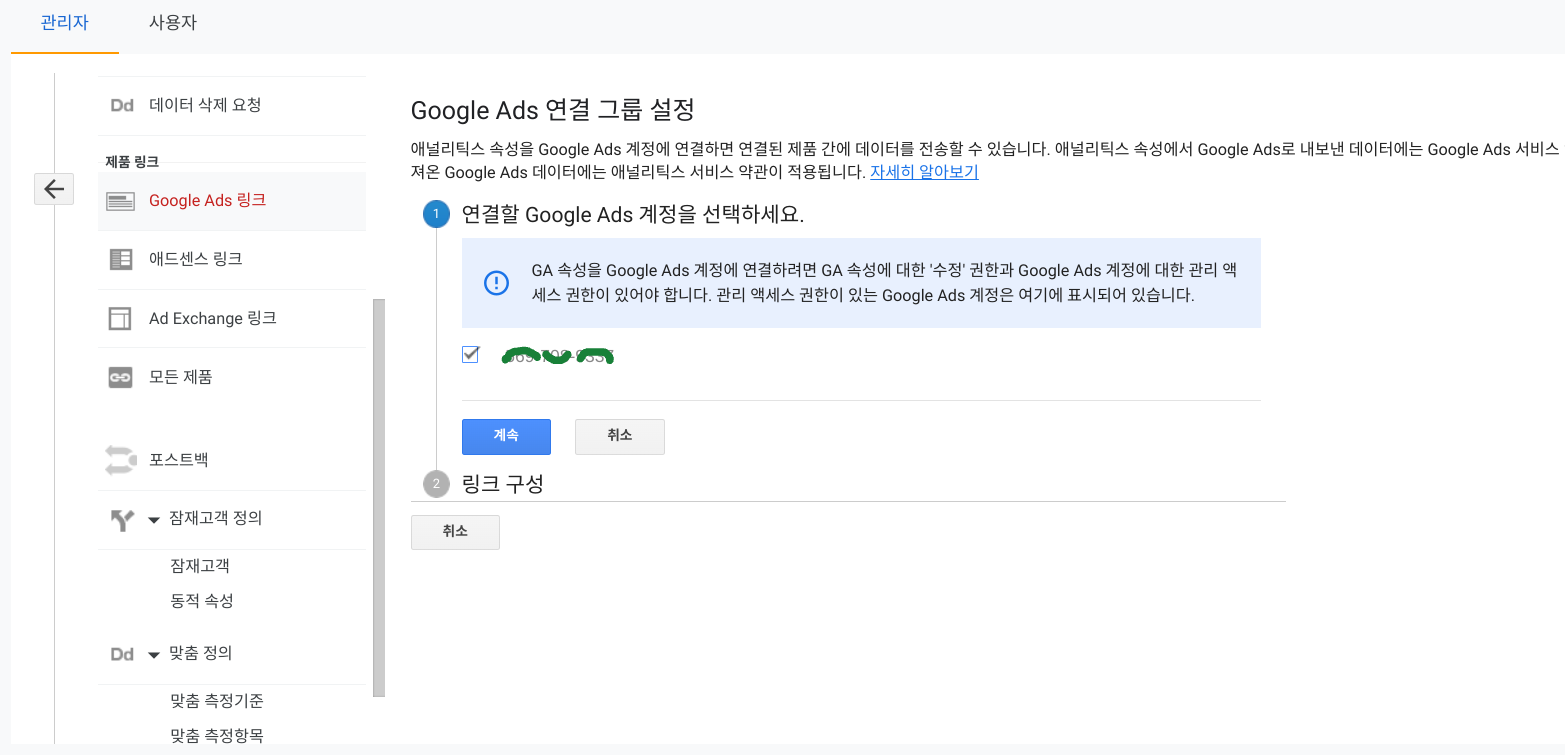Click the Google Ads 연결 그룹 설정 title
This screenshot has width=1565, height=755.
[553, 110]
